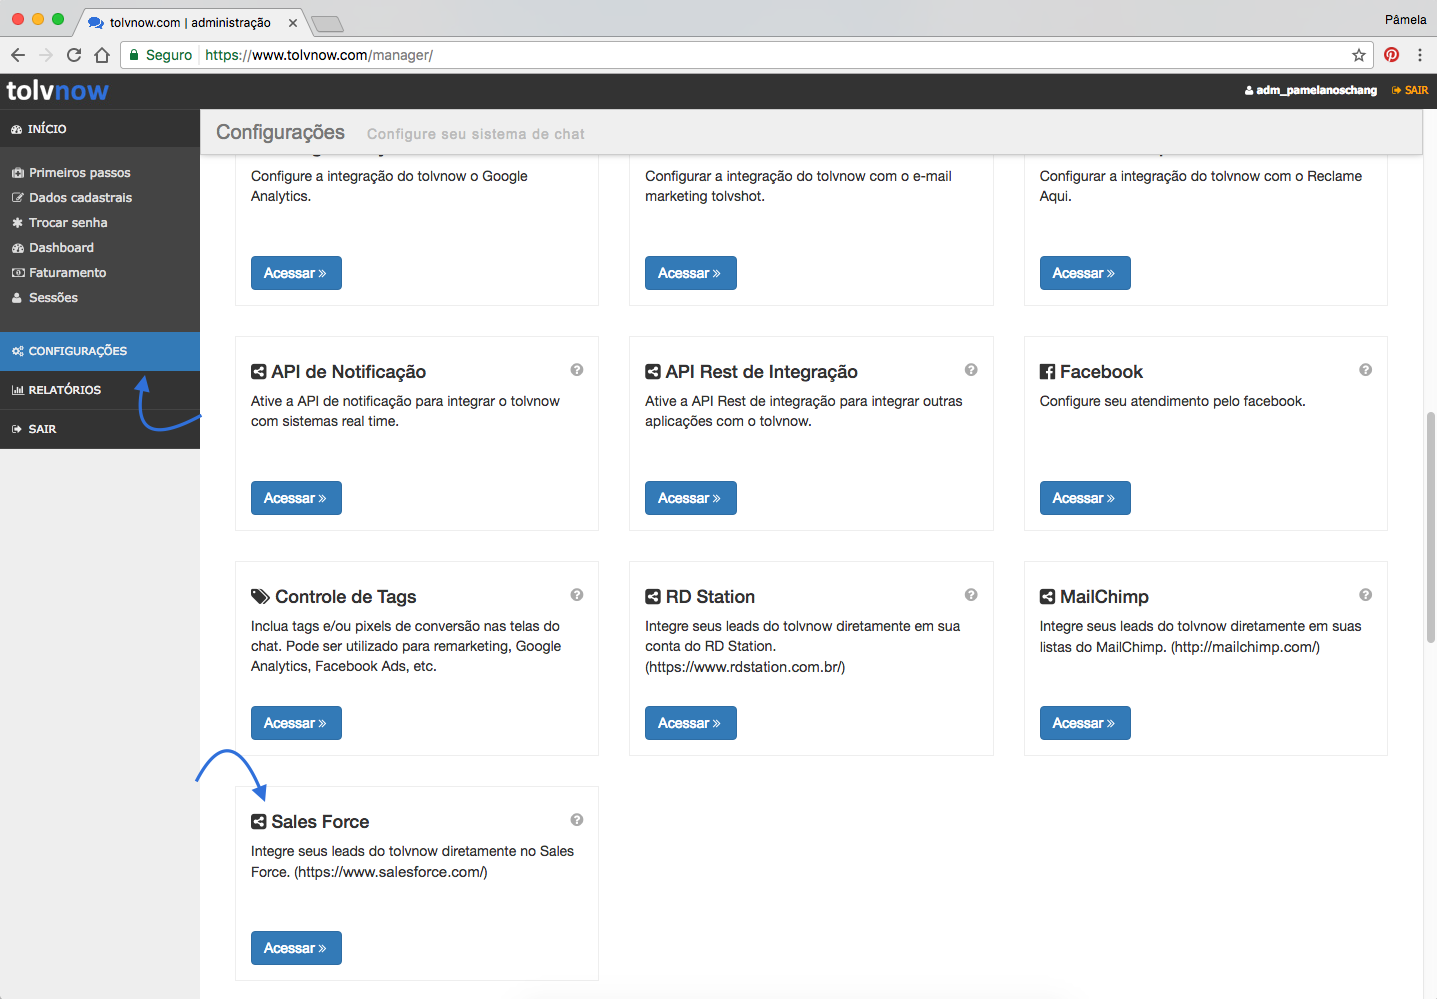Click the Controle de Tags title

point(345,597)
